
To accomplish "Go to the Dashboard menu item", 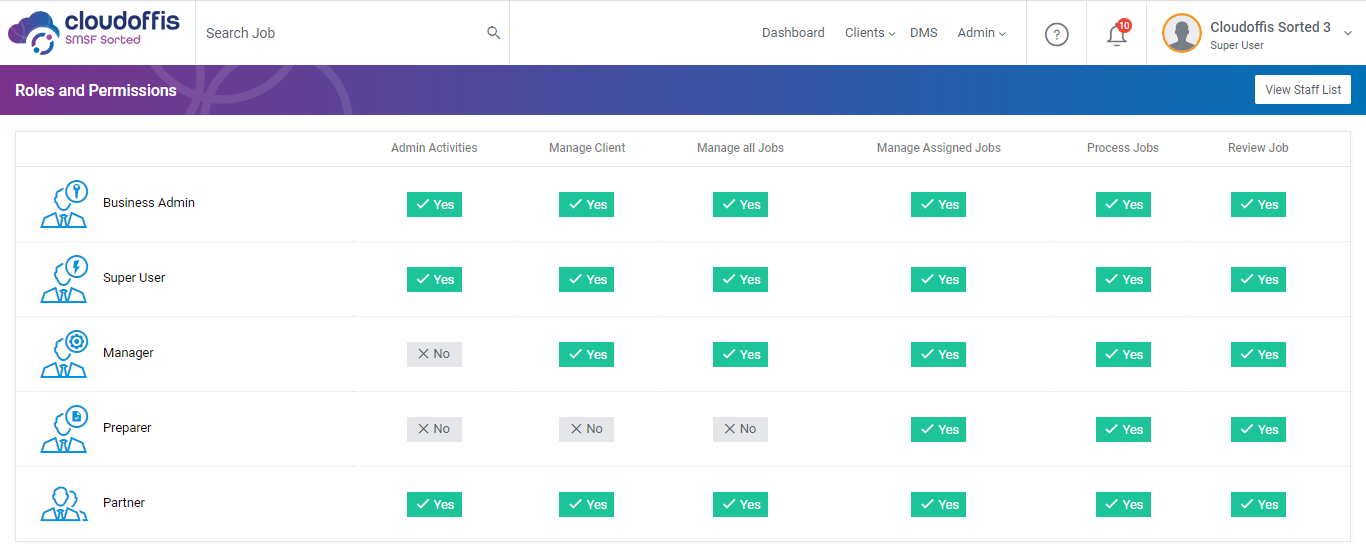I will tap(793, 33).
